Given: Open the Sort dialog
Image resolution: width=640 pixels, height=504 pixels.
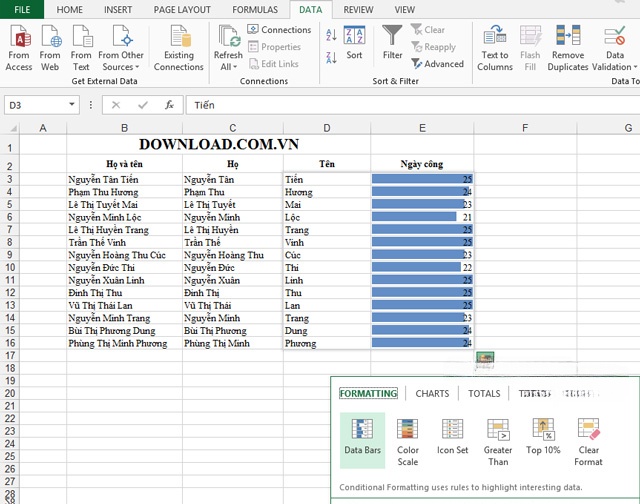Looking at the screenshot, I should [354, 43].
